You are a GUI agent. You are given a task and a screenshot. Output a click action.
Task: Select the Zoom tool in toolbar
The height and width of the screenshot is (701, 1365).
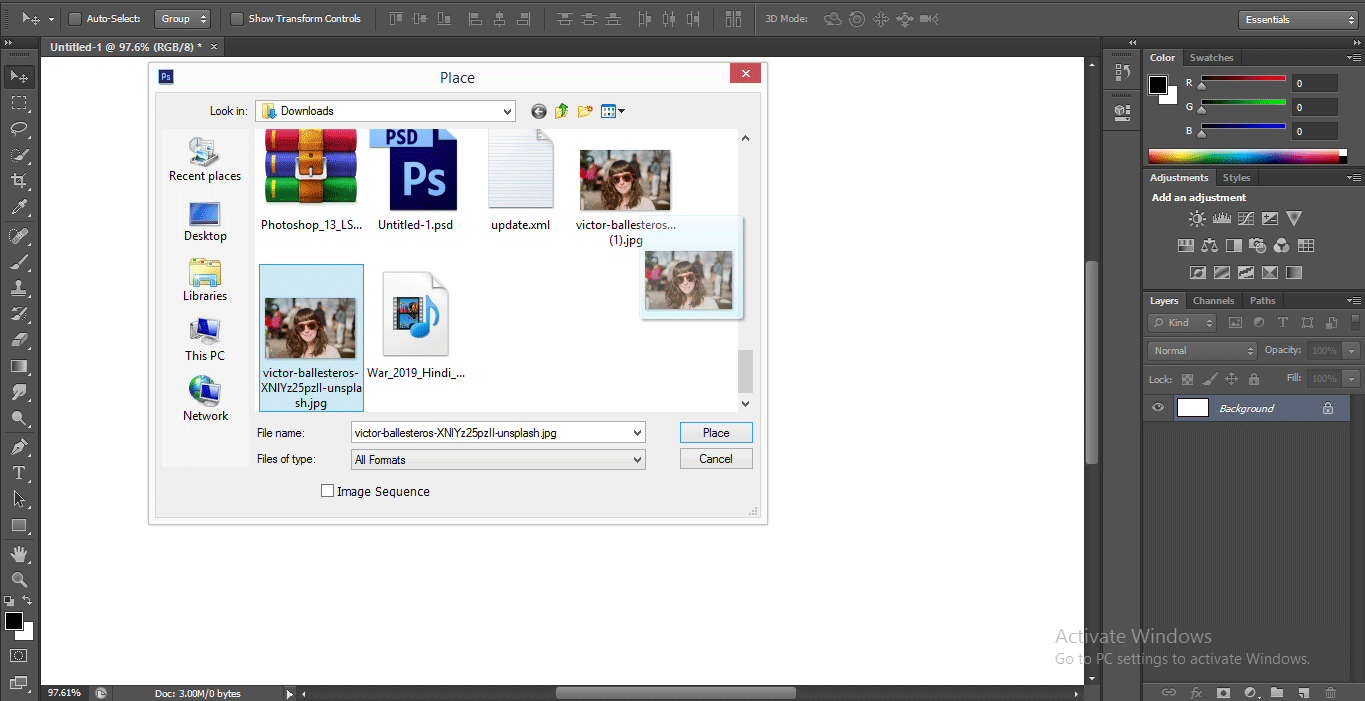pos(19,580)
